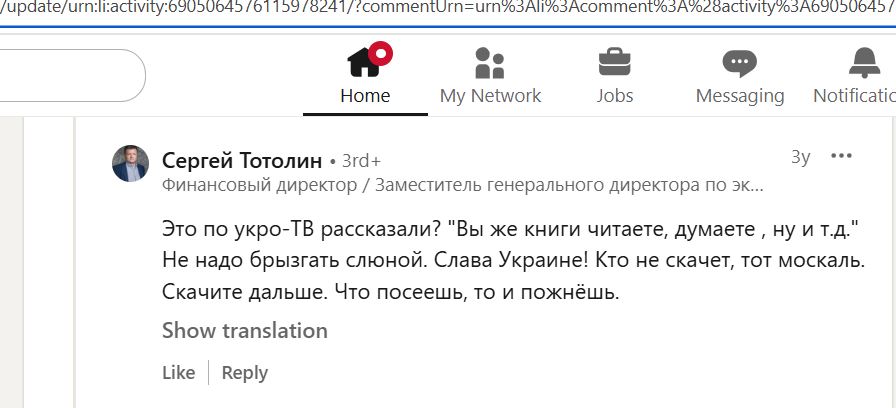Click the commenter's profile photo thumbnail
Viewport: 896px width, 408px height.
(x=130, y=163)
